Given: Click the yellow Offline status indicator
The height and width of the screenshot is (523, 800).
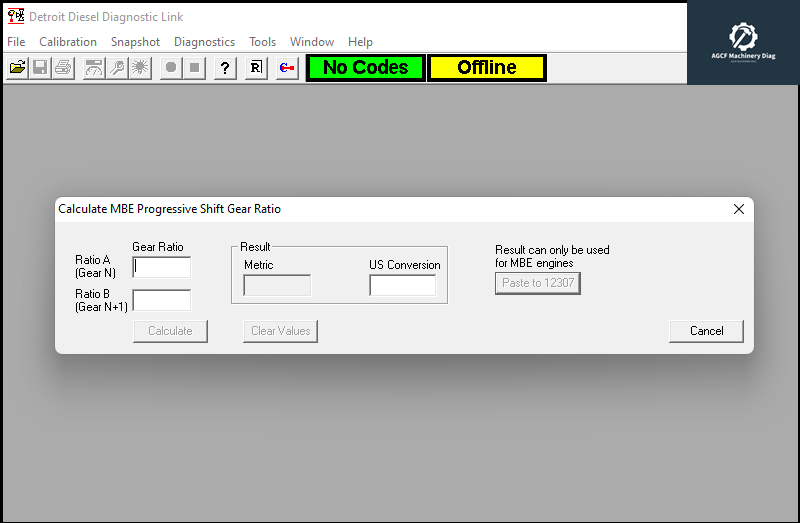Looking at the screenshot, I should [487, 68].
